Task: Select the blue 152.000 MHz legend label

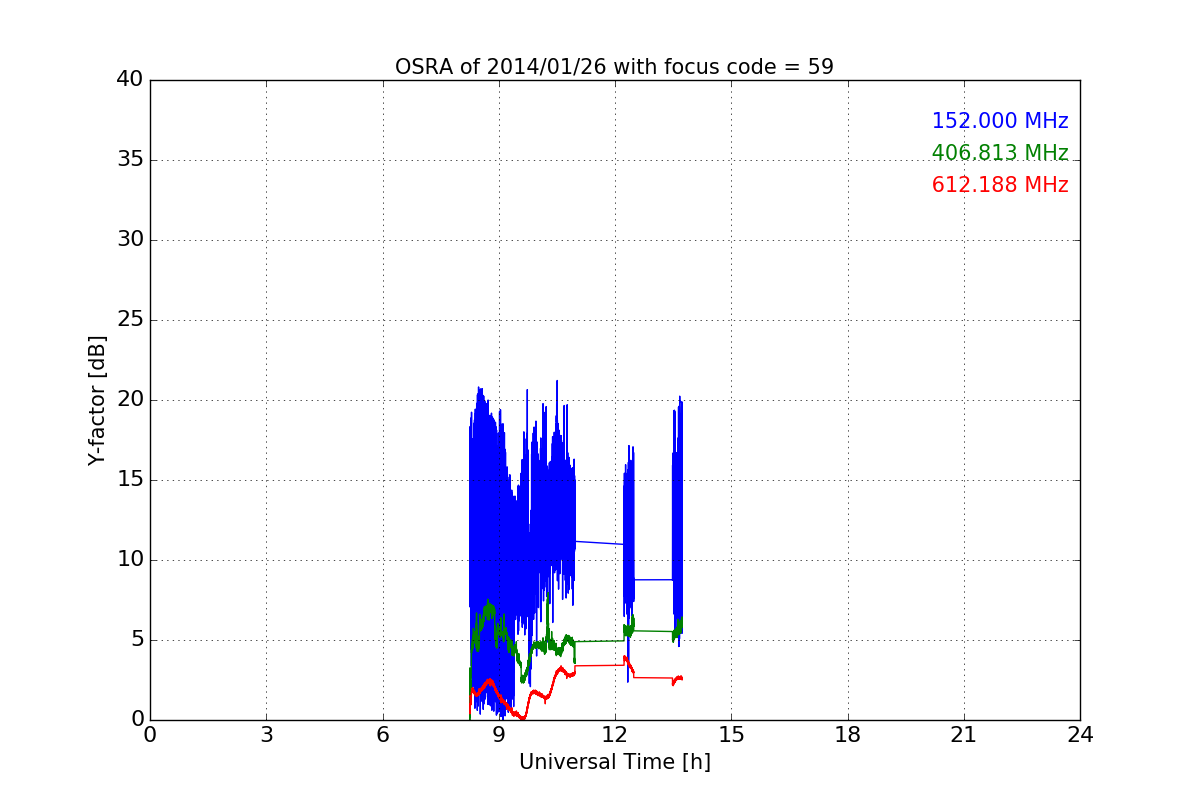Action: [1000, 121]
